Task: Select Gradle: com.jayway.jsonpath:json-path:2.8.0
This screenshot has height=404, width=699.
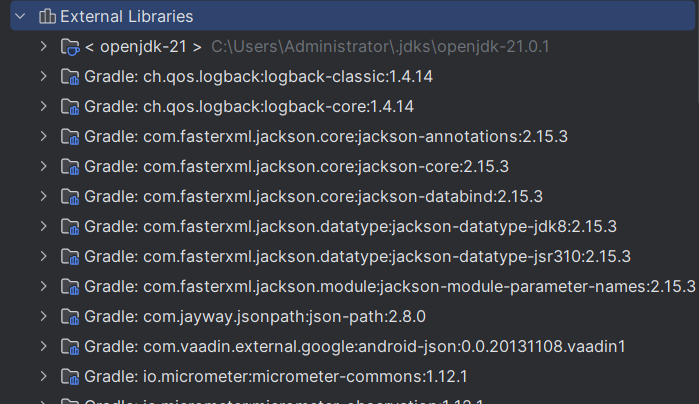Action: coord(255,316)
